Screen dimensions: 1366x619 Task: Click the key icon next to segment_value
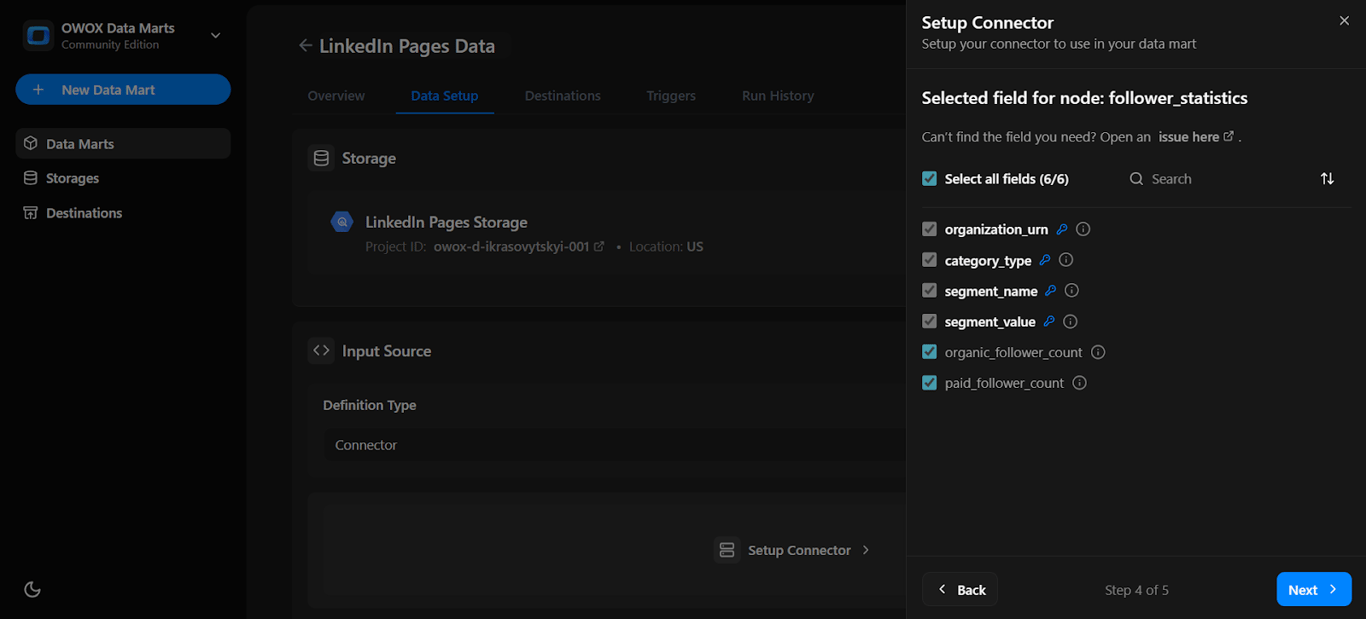point(1049,321)
